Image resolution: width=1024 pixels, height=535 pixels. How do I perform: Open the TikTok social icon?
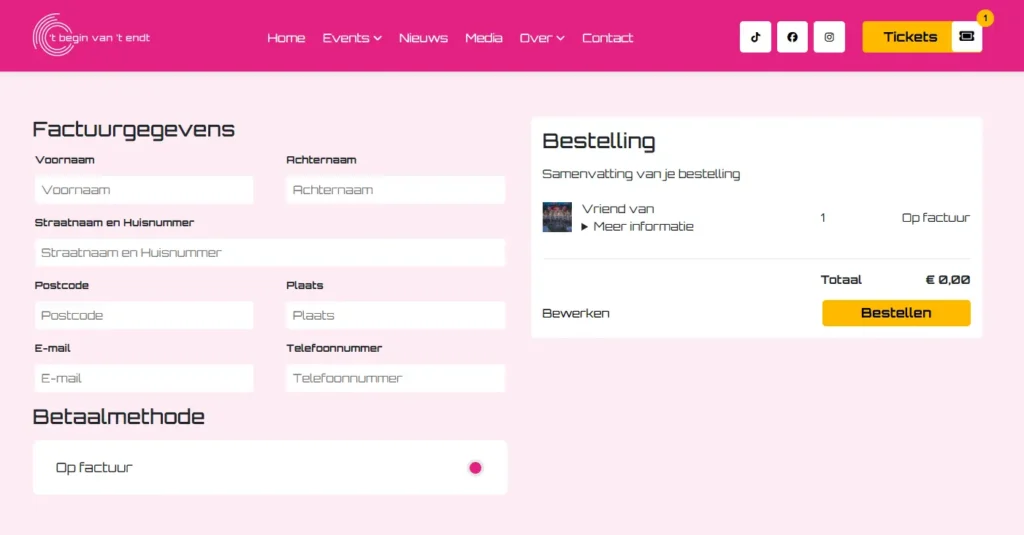(755, 37)
